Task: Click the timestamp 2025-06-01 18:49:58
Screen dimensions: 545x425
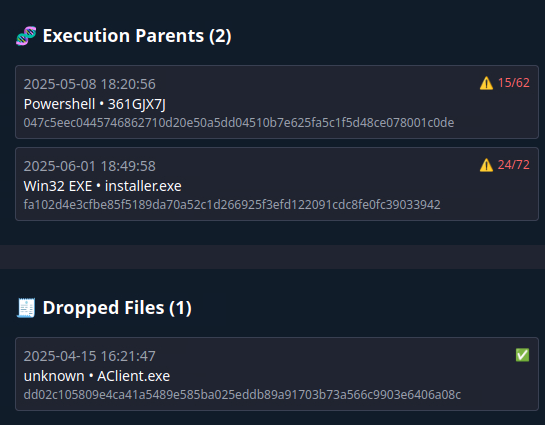Action: (90, 166)
